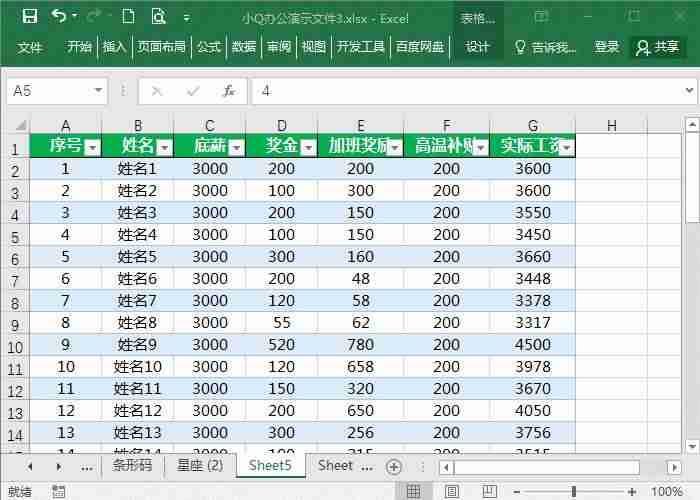
Task: Click the Undo arrow icon
Action: click(59, 17)
